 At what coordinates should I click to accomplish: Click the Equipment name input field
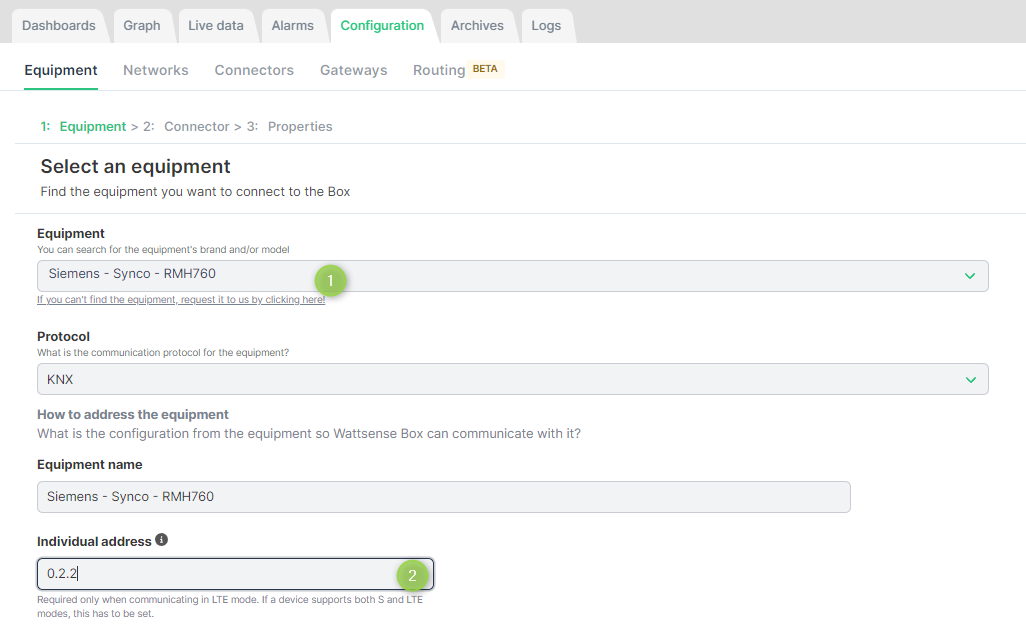(444, 497)
